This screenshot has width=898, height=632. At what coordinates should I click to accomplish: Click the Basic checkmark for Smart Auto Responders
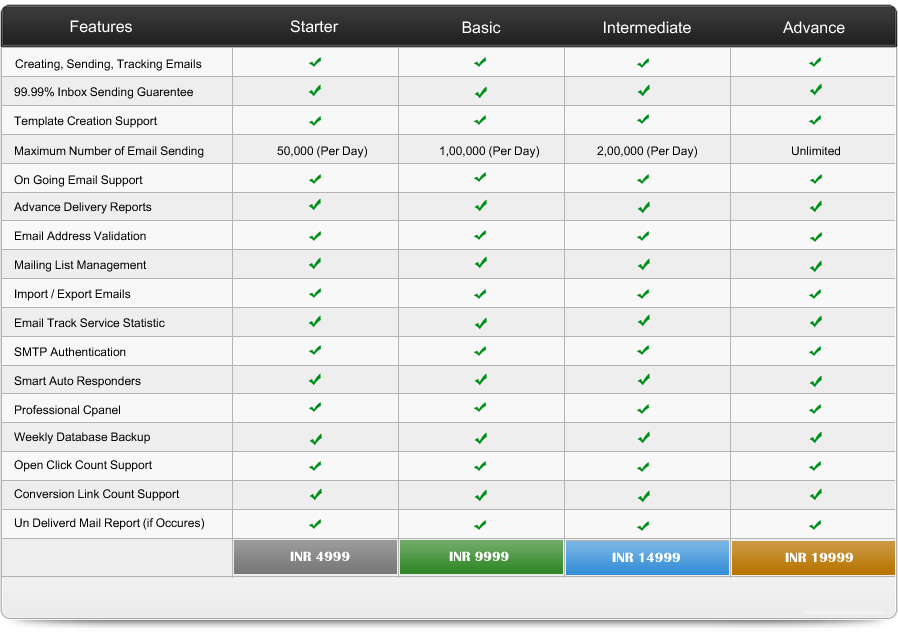pos(481,380)
